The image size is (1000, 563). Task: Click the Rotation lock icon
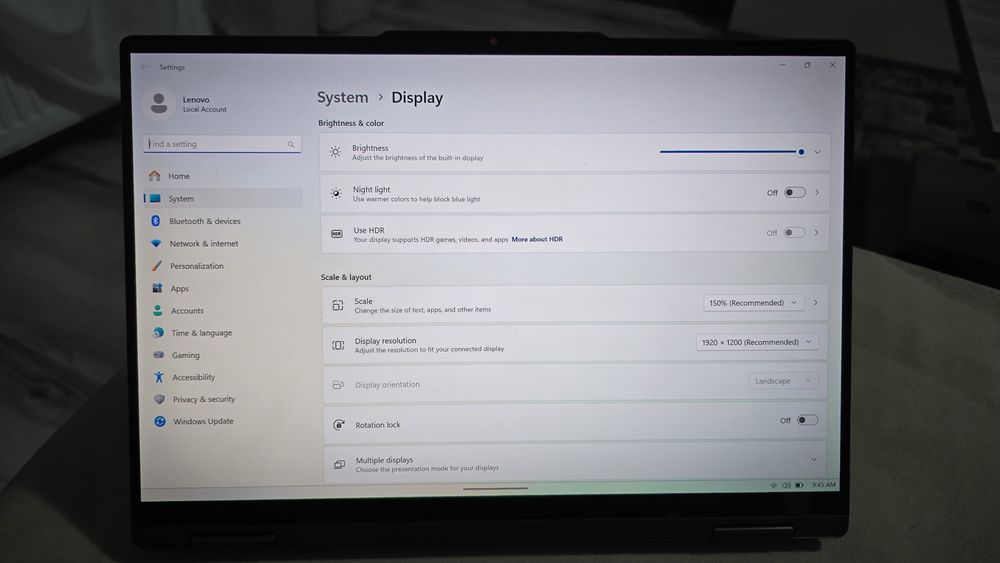pos(339,425)
